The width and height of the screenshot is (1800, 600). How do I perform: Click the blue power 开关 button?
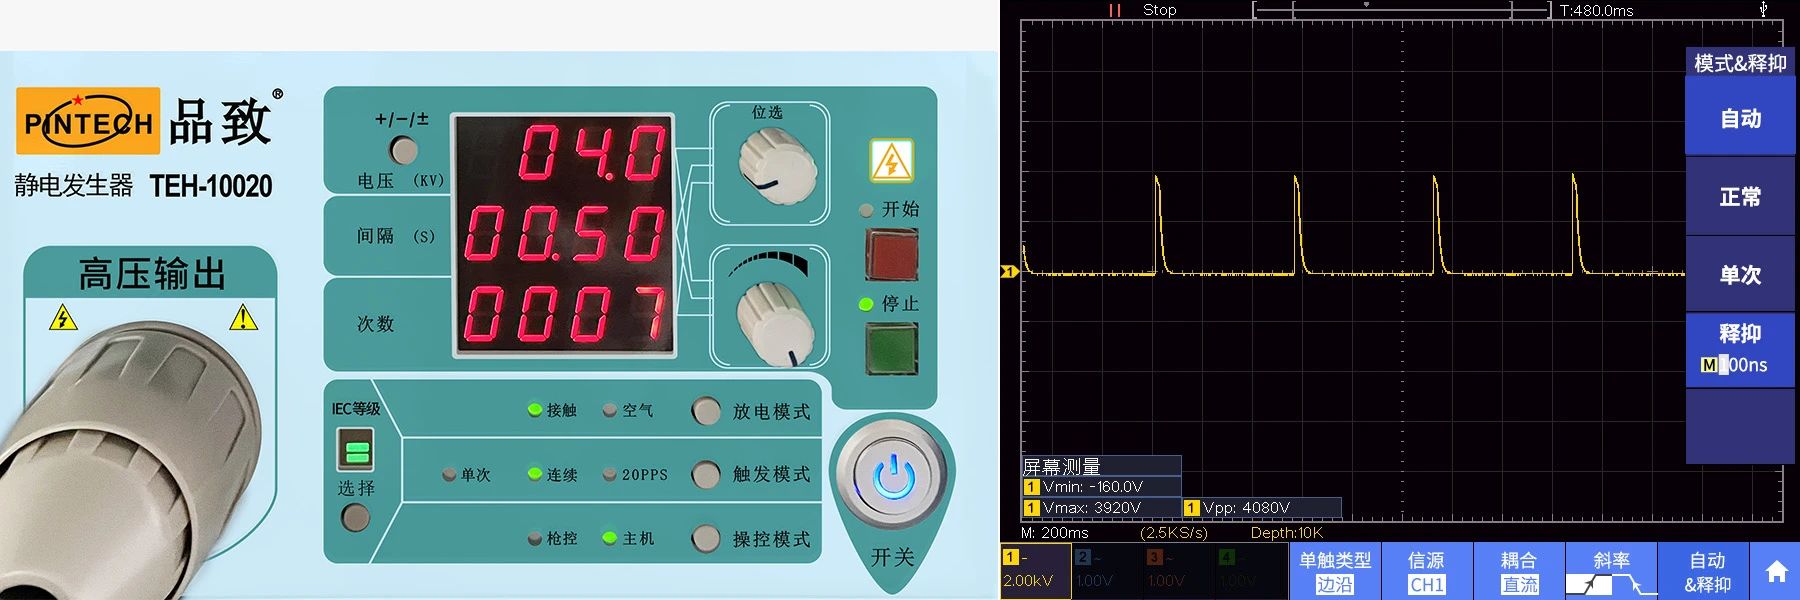coord(893,477)
